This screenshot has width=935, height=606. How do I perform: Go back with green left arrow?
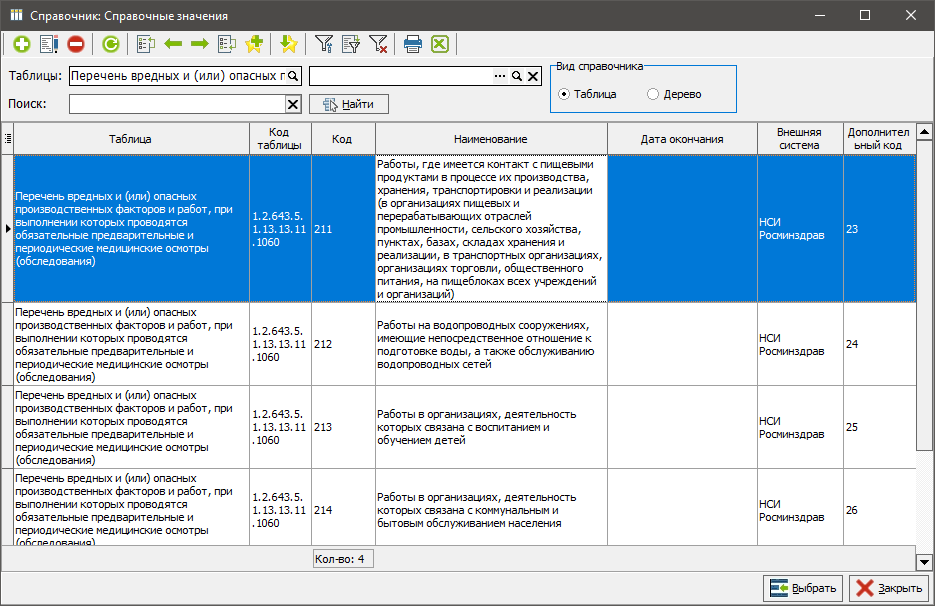tap(173, 44)
